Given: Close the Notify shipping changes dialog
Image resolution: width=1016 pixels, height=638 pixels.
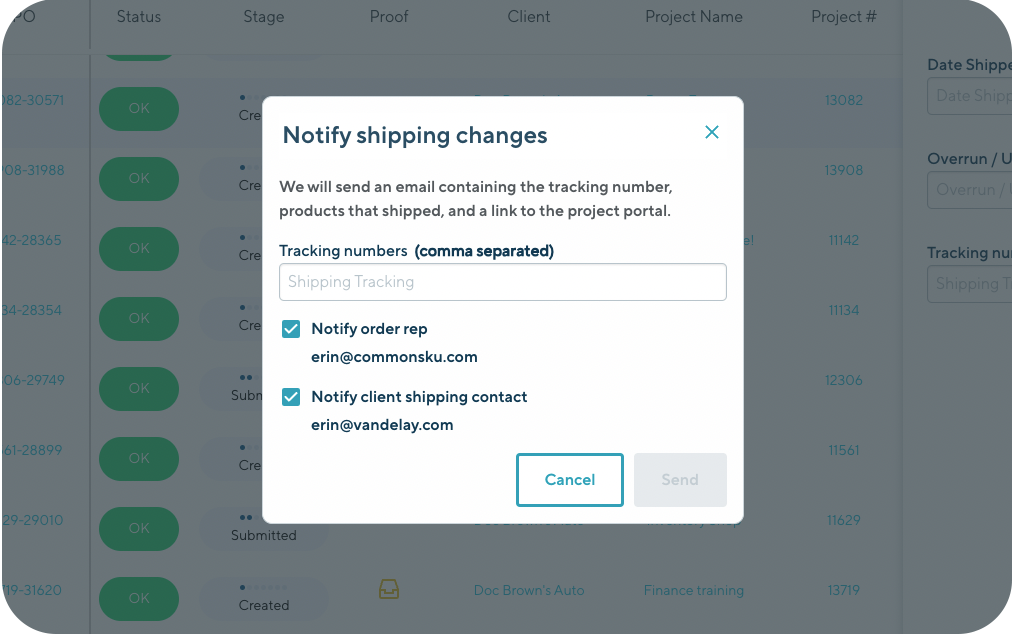Looking at the screenshot, I should tap(711, 131).
